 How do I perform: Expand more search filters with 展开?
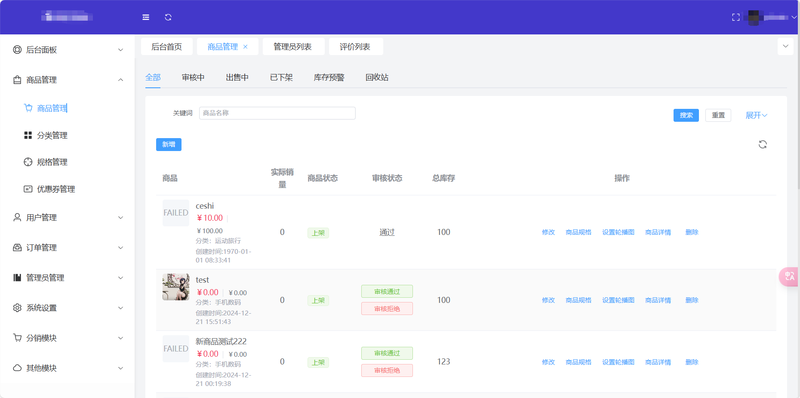756,115
